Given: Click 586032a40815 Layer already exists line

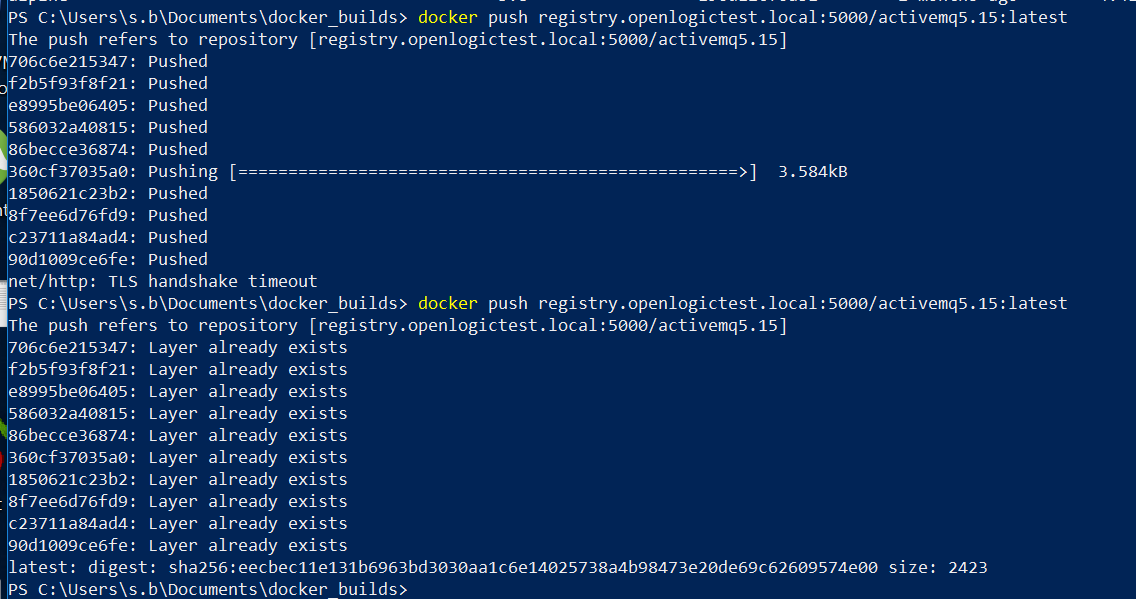Looking at the screenshot, I should pyautogui.click(x=178, y=414).
